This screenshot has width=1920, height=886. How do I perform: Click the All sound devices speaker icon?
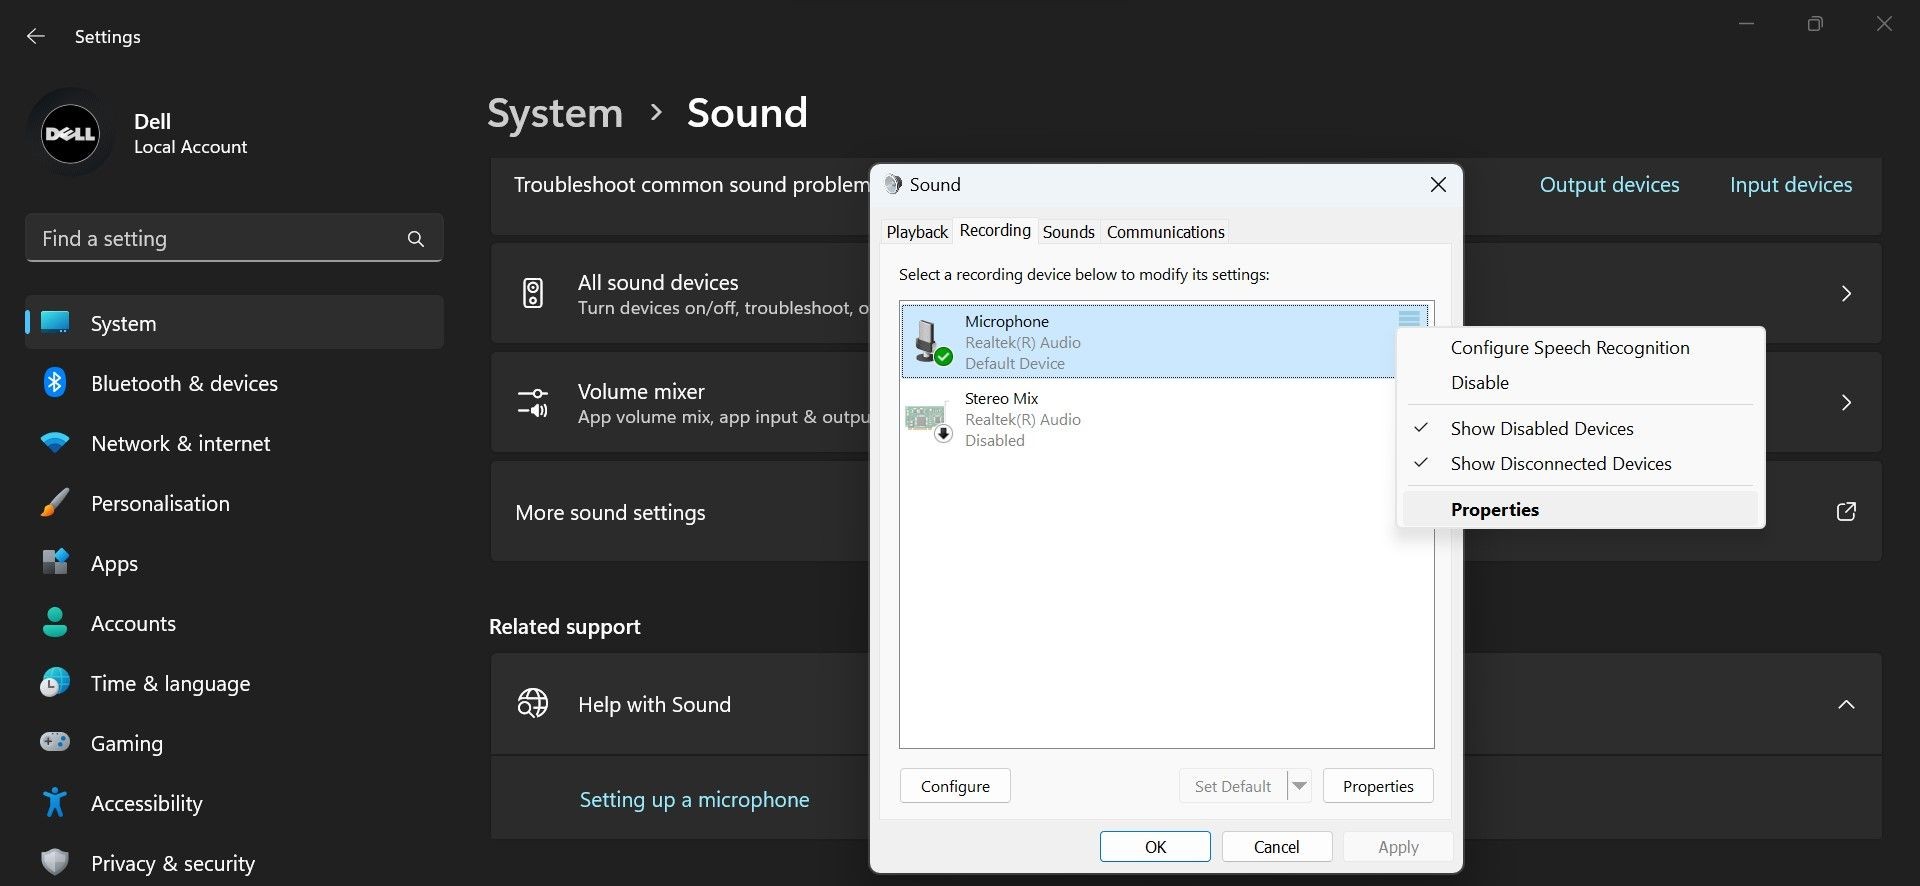(x=533, y=293)
